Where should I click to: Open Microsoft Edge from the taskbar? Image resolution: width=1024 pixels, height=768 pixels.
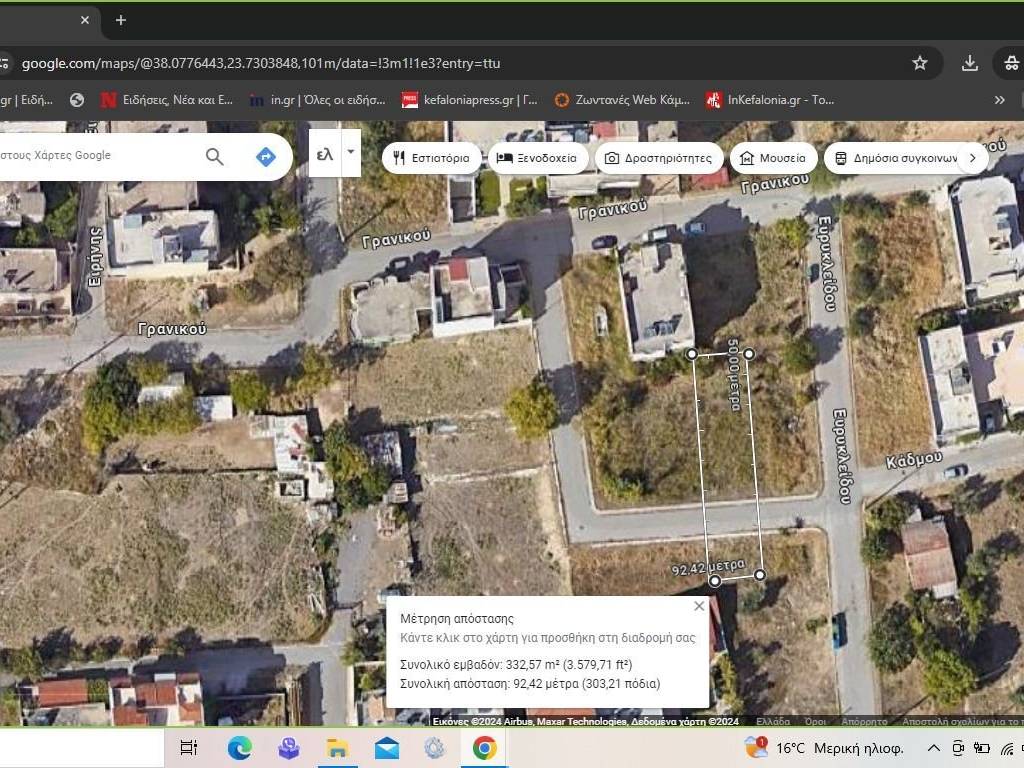[239, 747]
